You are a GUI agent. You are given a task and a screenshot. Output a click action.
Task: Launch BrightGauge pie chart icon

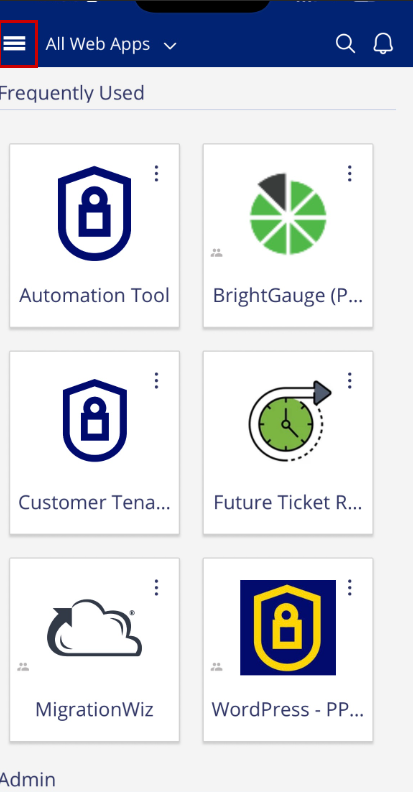pos(288,214)
